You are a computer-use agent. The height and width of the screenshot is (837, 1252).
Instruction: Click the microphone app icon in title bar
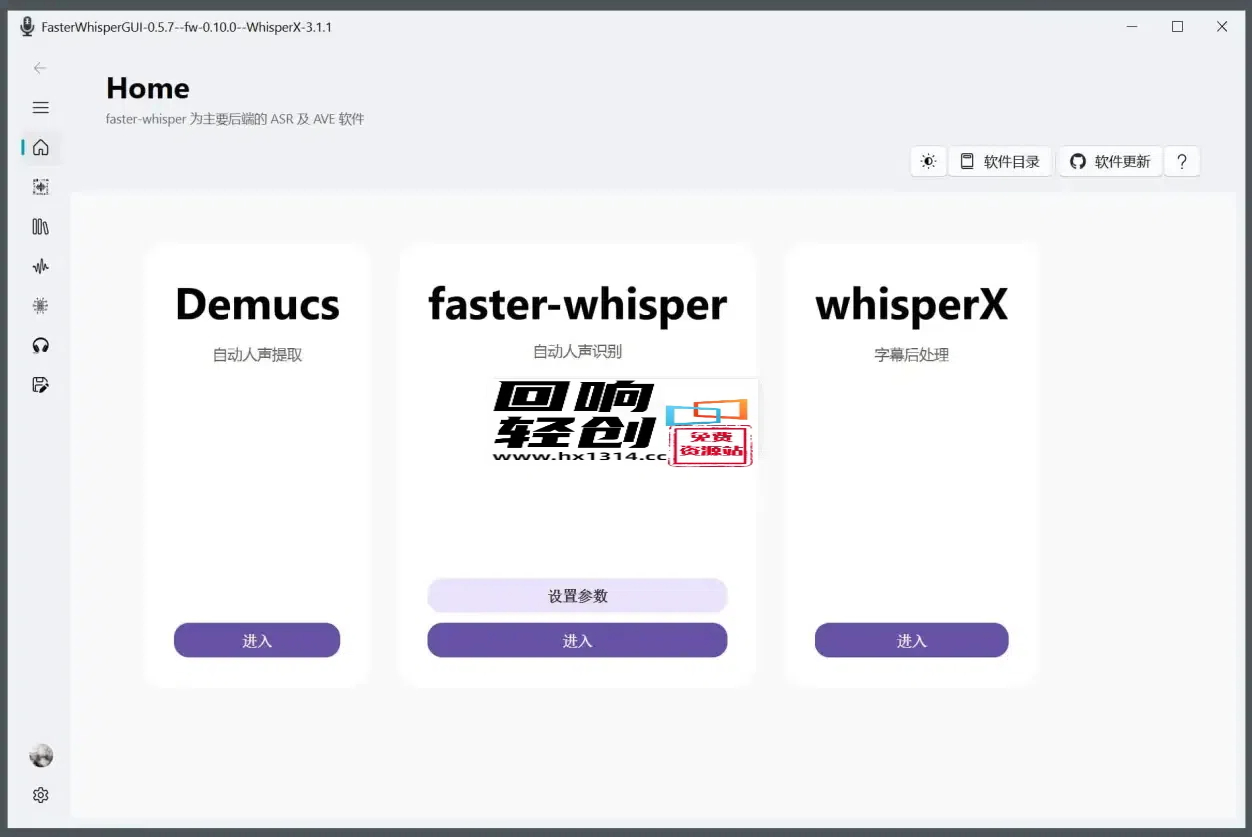27,27
